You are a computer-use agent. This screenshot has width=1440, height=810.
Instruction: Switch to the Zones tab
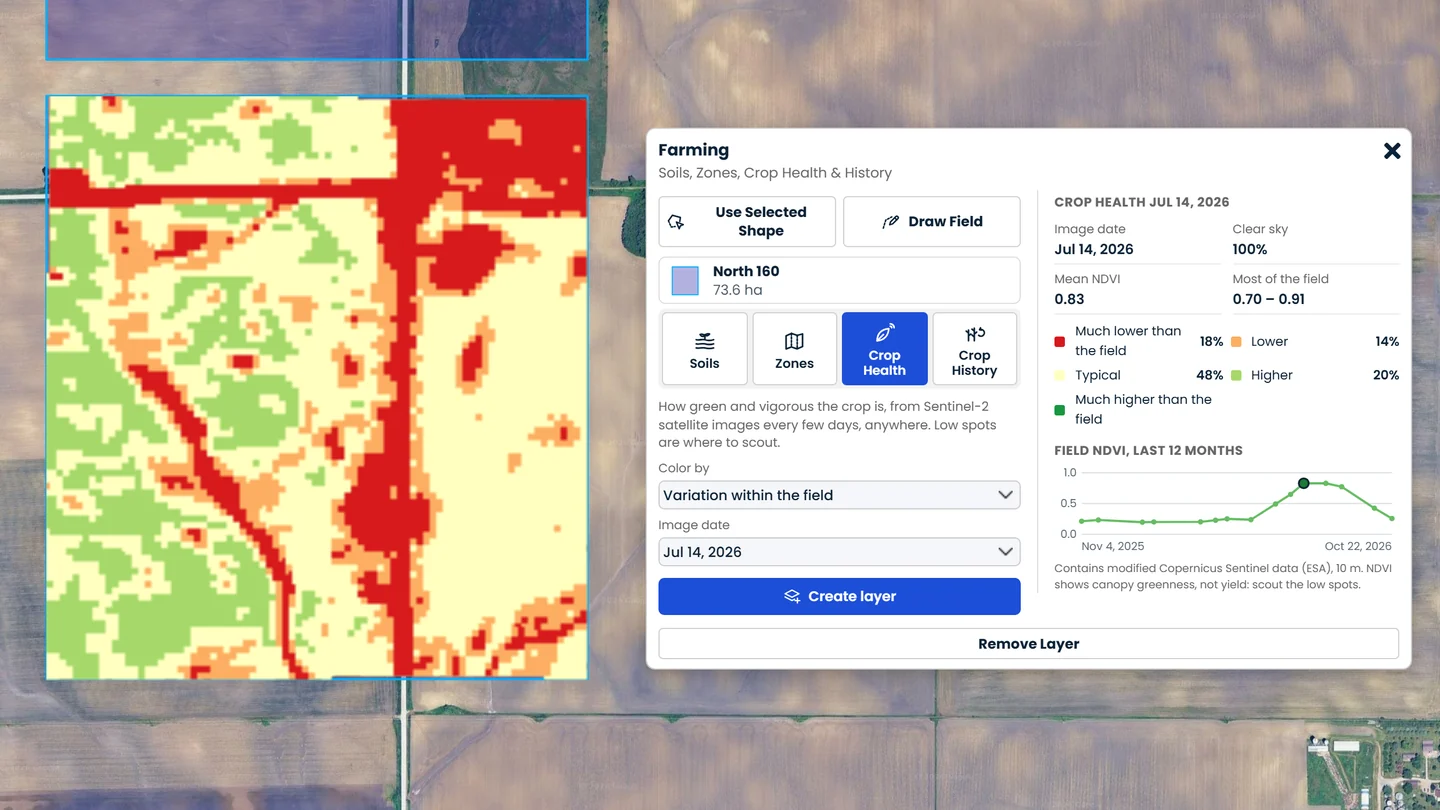[794, 349]
